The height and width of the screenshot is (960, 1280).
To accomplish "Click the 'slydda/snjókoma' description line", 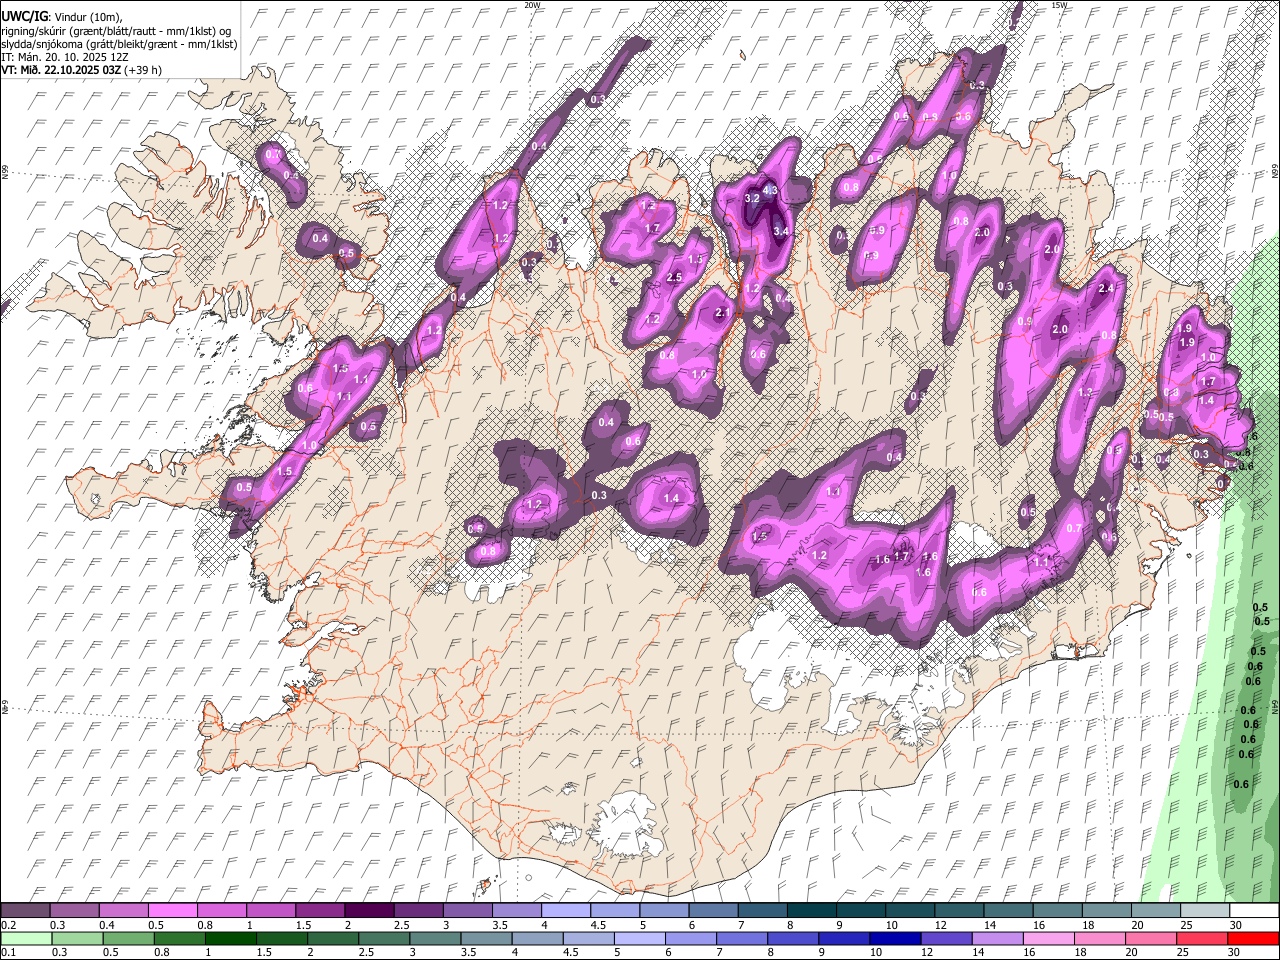I will pos(119,44).
